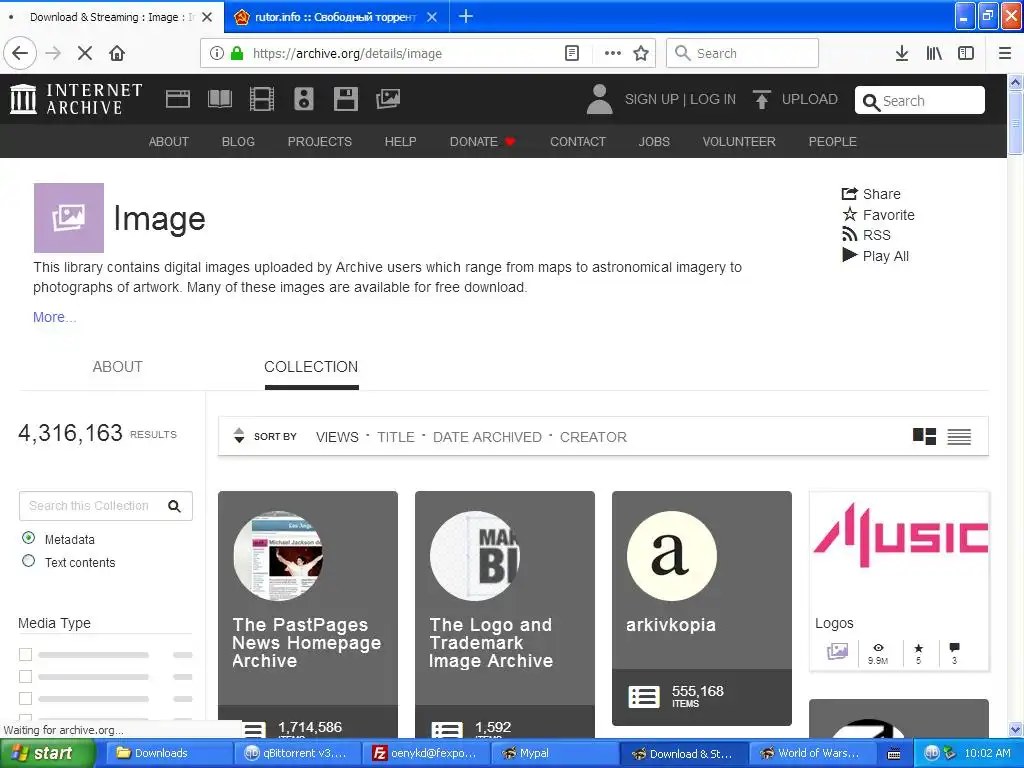Select the Text contents radio option
The width and height of the screenshot is (1024, 768).
(28, 560)
